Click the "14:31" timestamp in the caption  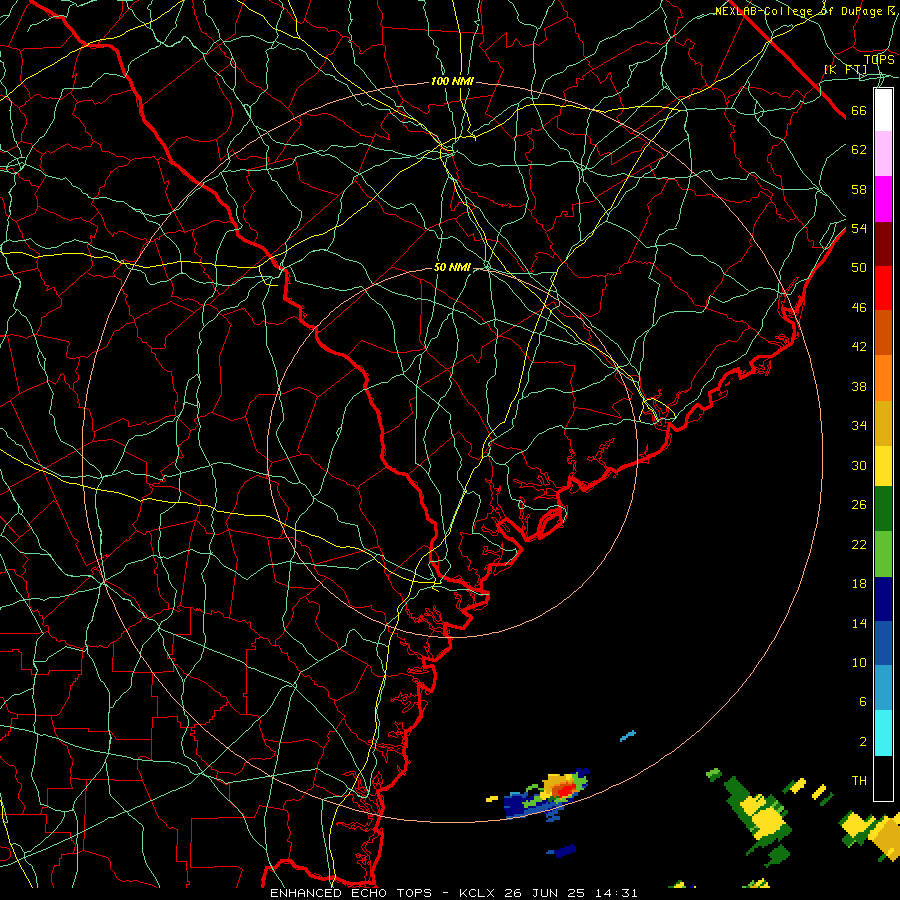[616, 893]
